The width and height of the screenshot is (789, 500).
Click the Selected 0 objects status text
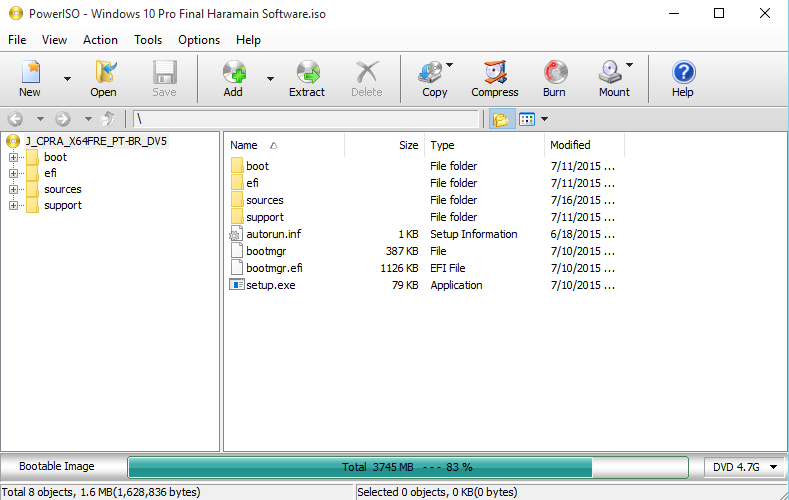437,492
